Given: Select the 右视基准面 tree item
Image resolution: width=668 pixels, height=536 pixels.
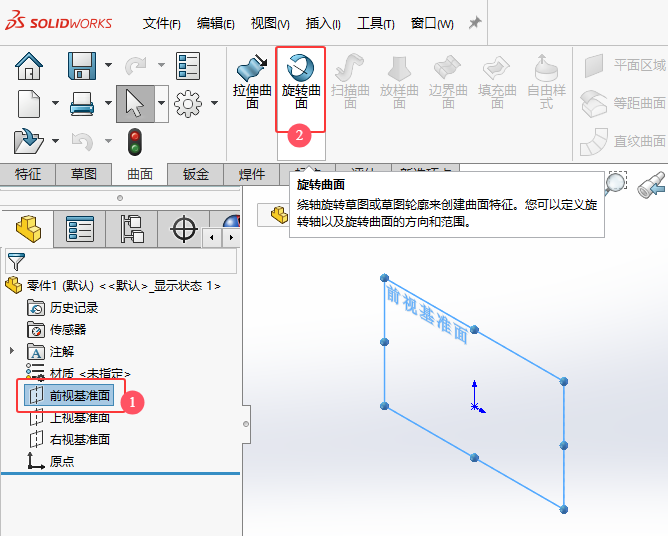Looking at the screenshot, I should (x=70, y=440).
